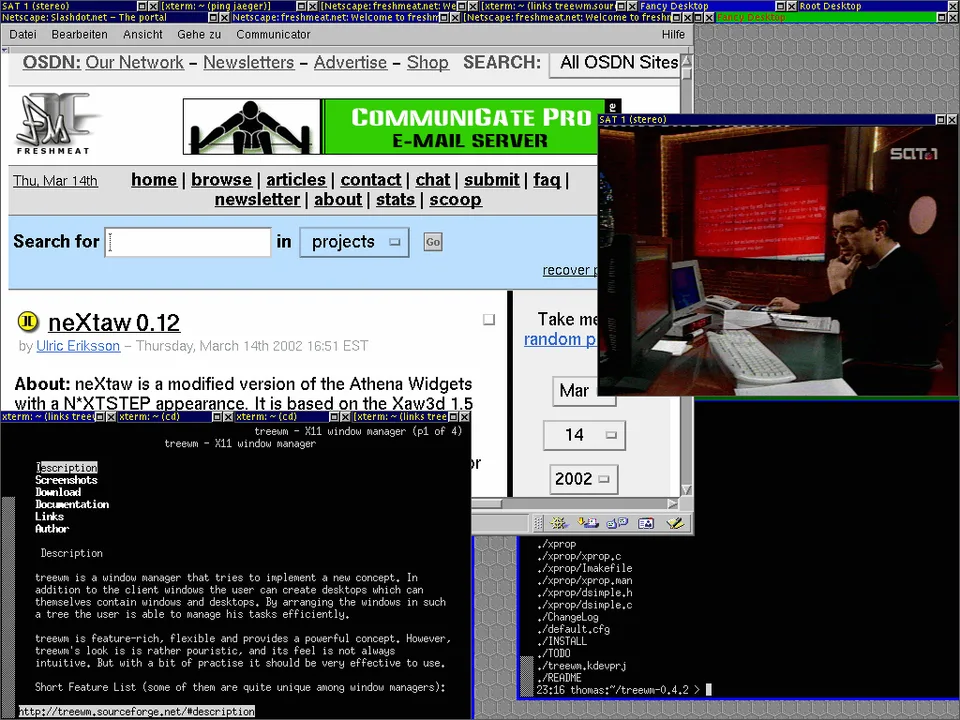Open the Netscape Inbox mail icon

pos(588,523)
